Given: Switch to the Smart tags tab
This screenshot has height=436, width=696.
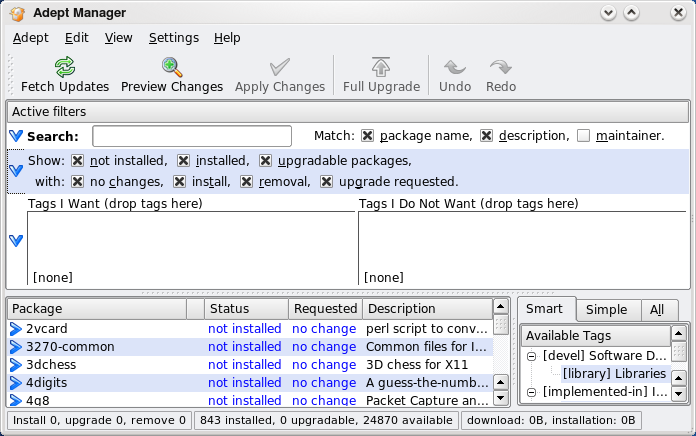Looking at the screenshot, I should [x=547, y=309].
